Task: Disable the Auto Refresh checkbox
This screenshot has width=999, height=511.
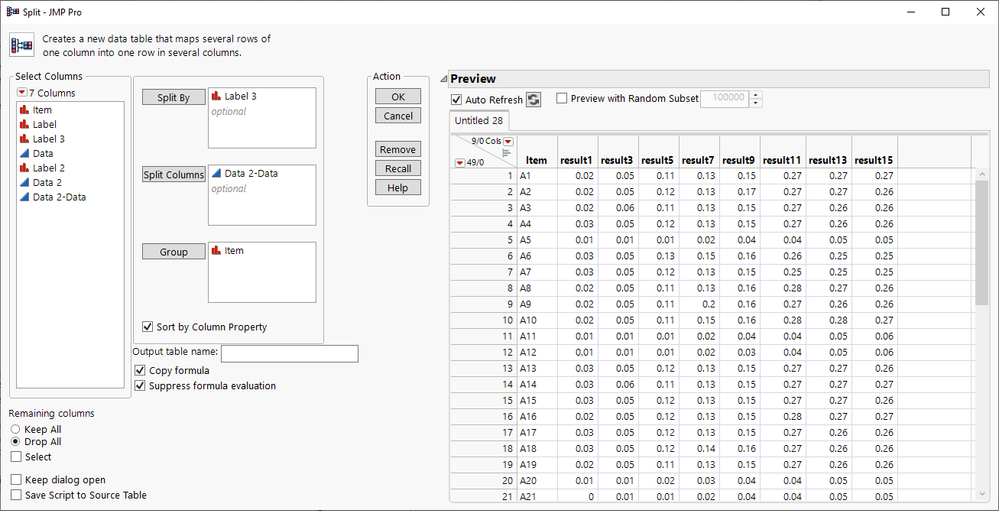Action: click(x=457, y=99)
